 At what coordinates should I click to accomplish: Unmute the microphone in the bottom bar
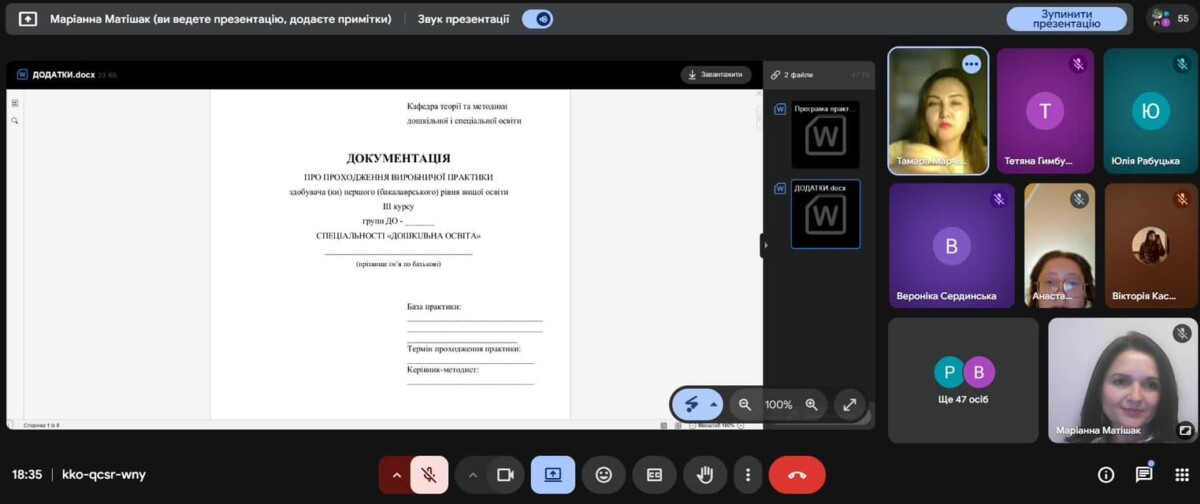[429, 475]
